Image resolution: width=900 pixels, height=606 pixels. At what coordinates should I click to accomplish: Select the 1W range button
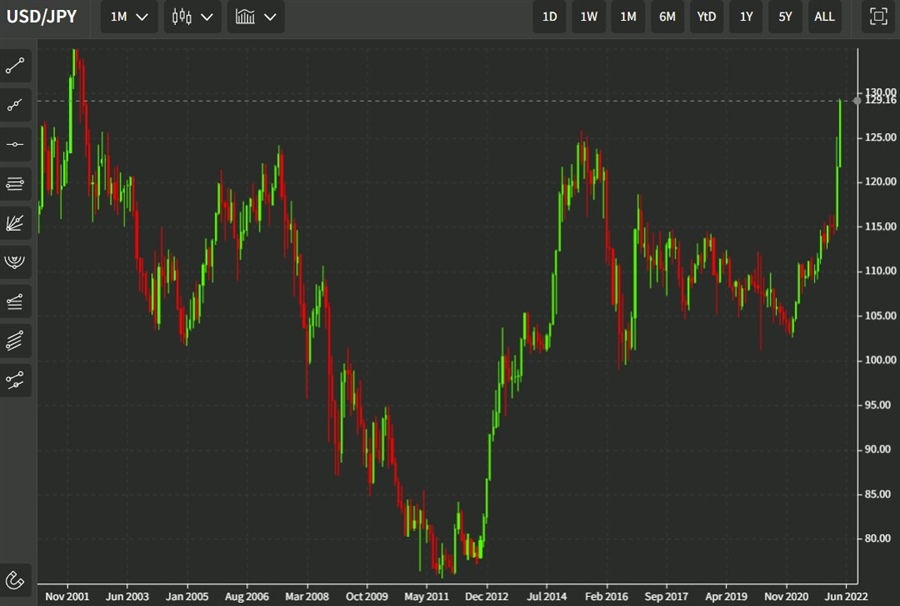click(x=589, y=17)
